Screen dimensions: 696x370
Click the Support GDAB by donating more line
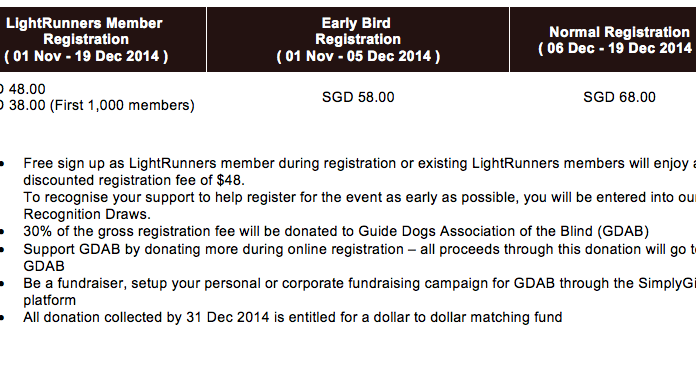[x=360, y=249]
